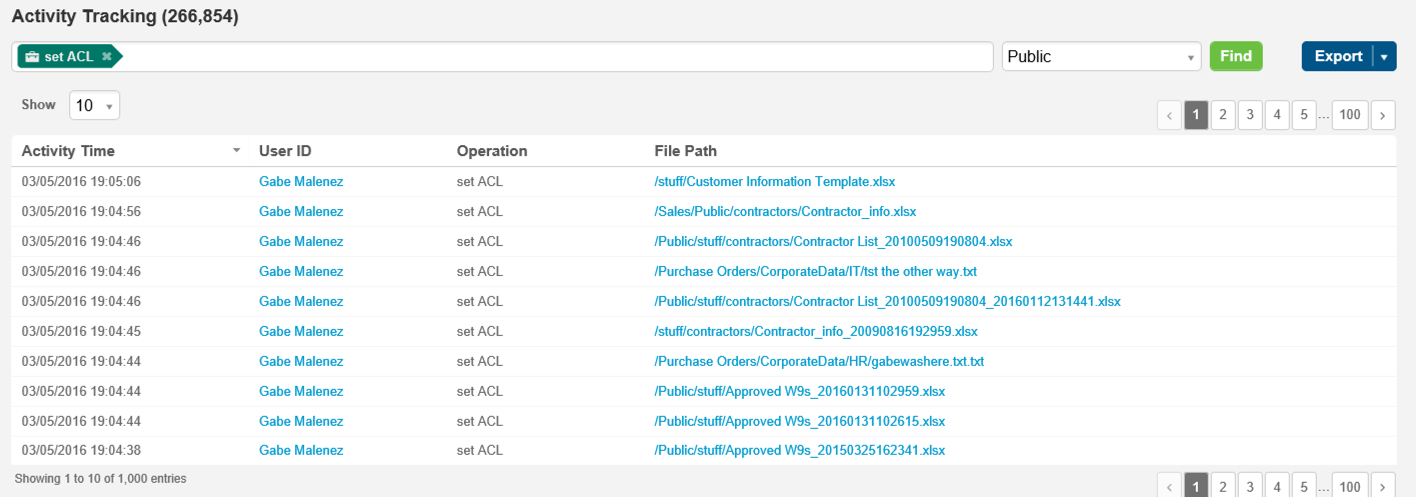Go to next page via top arrow
Viewport: 1416px width, 497px height.
1383,115
